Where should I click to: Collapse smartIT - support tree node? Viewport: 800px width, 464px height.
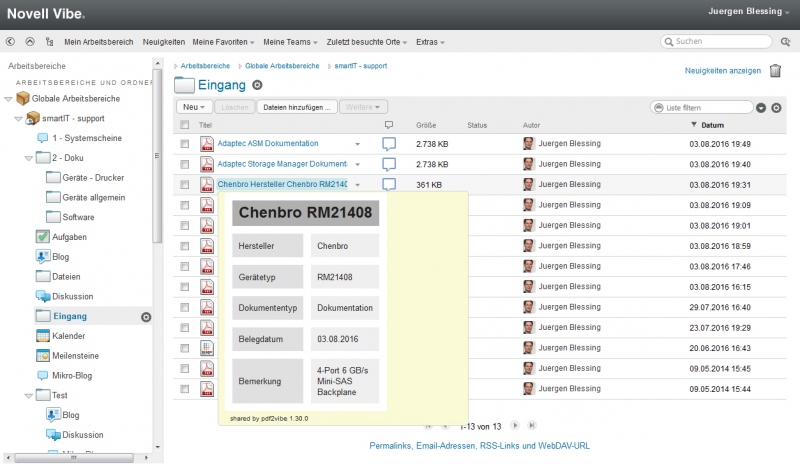coord(18,119)
